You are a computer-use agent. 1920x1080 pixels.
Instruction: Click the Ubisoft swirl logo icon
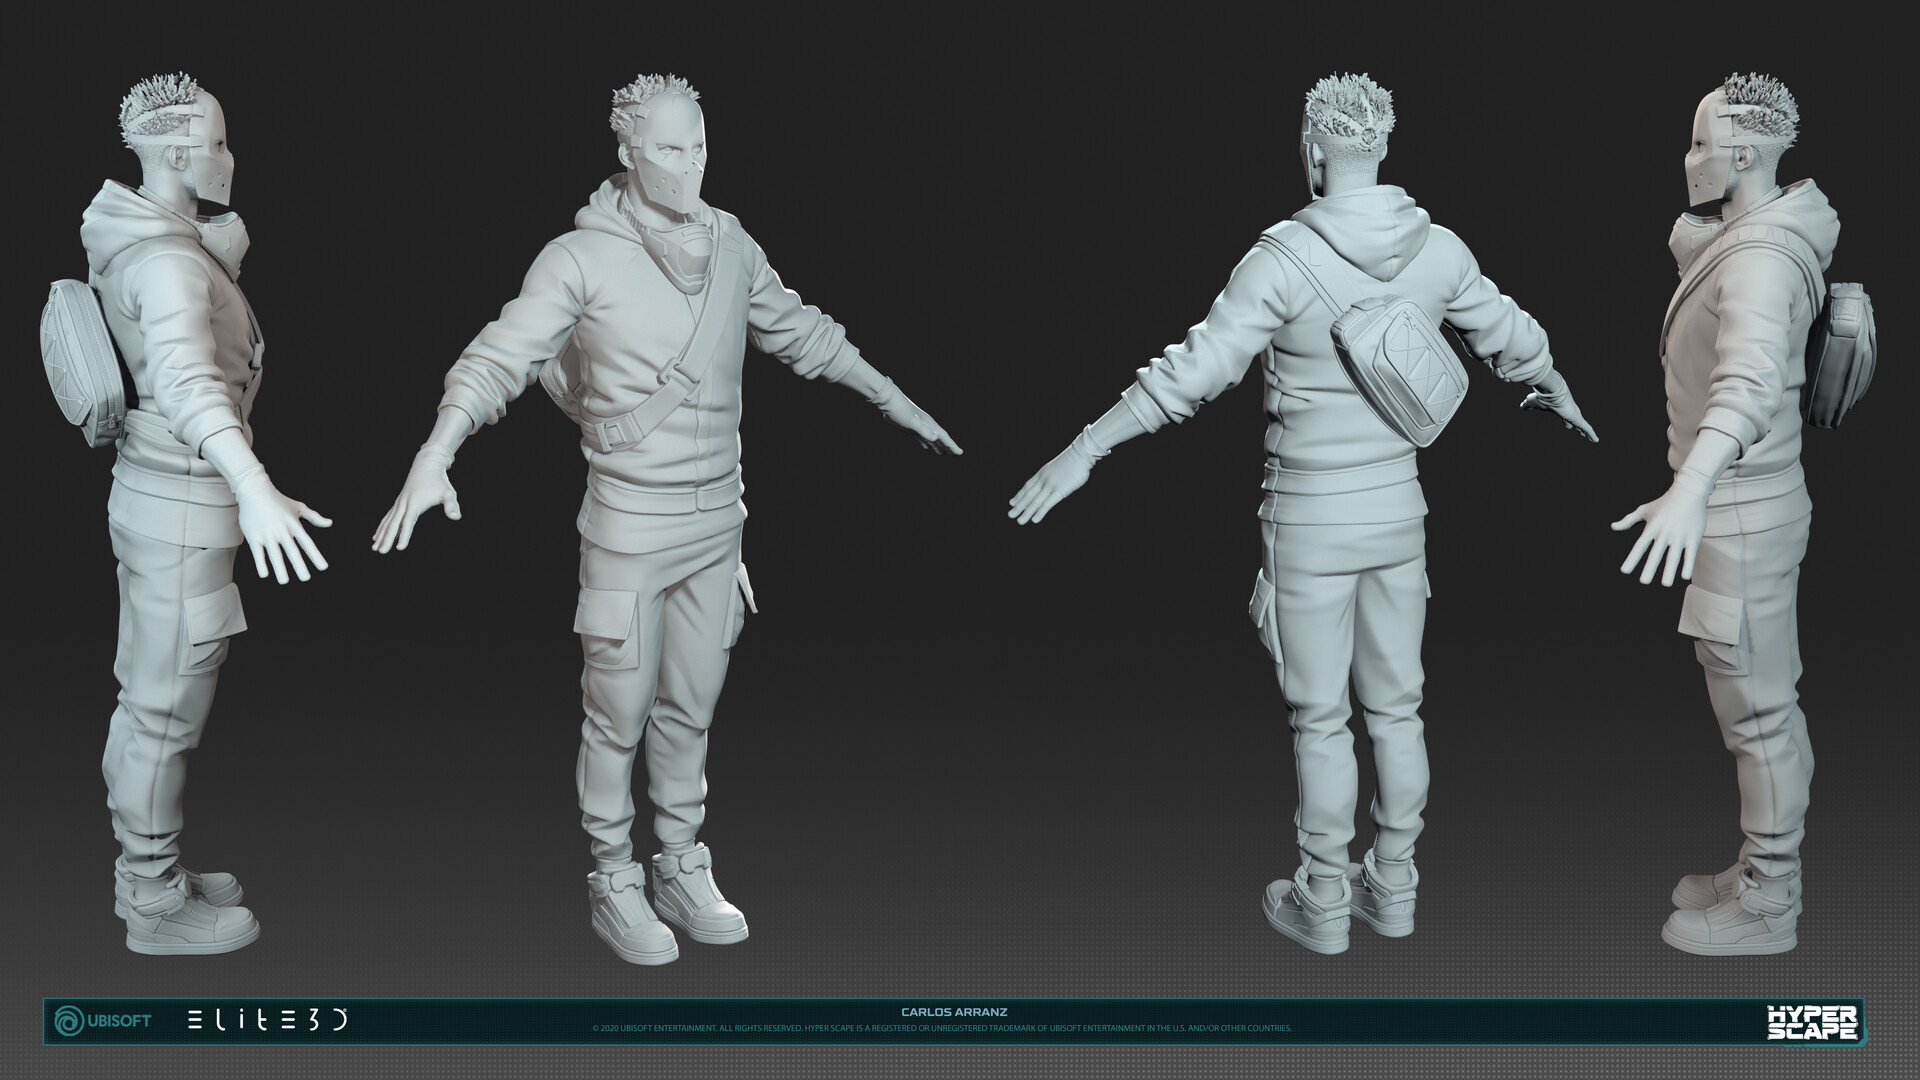point(70,1020)
